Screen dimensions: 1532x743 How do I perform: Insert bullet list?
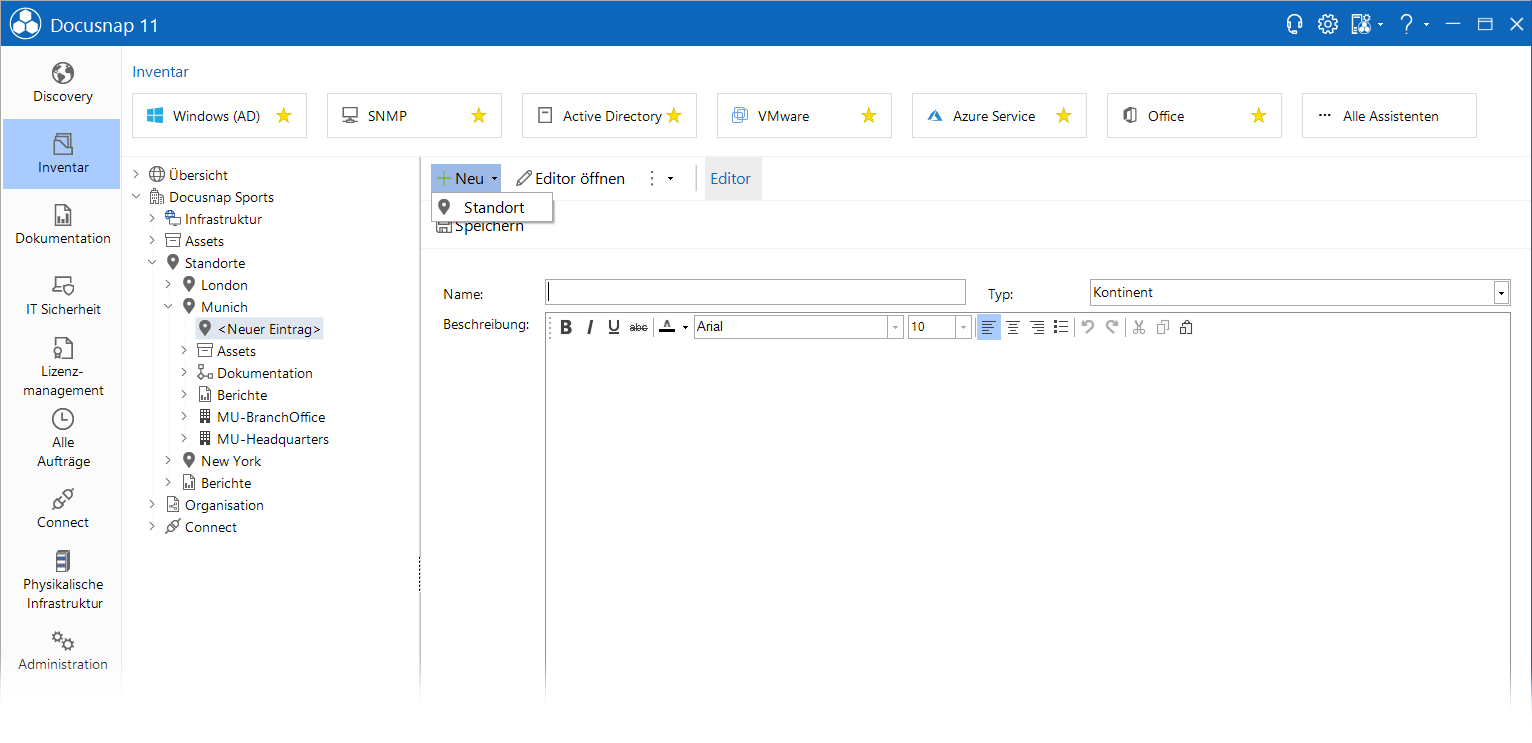(1061, 327)
